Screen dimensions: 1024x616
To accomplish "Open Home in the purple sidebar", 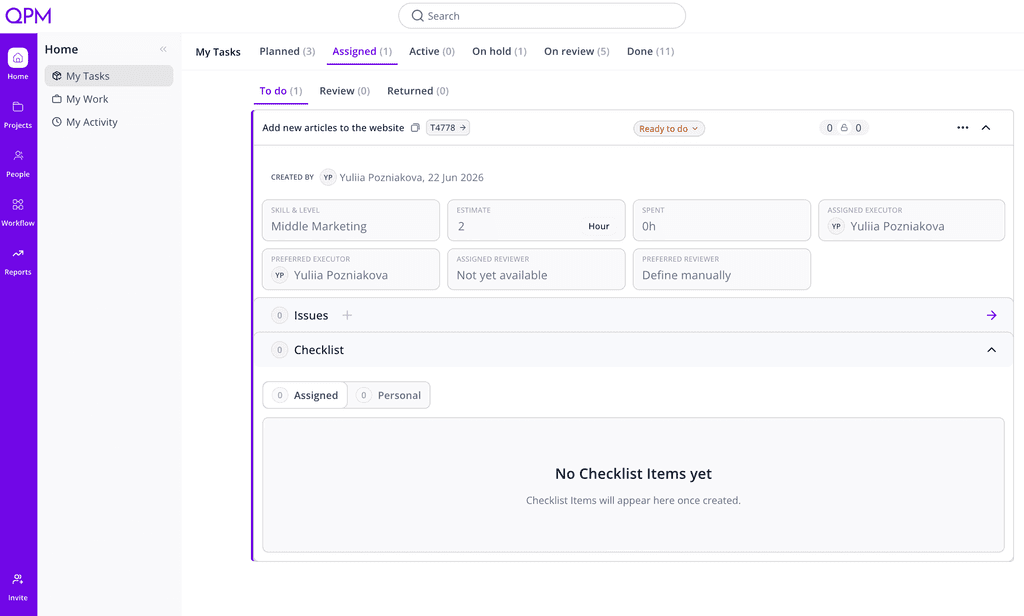I will click(x=18, y=64).
